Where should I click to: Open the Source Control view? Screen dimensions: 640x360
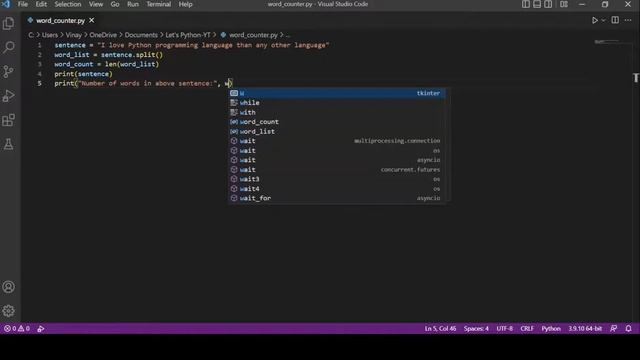[9, 71]
